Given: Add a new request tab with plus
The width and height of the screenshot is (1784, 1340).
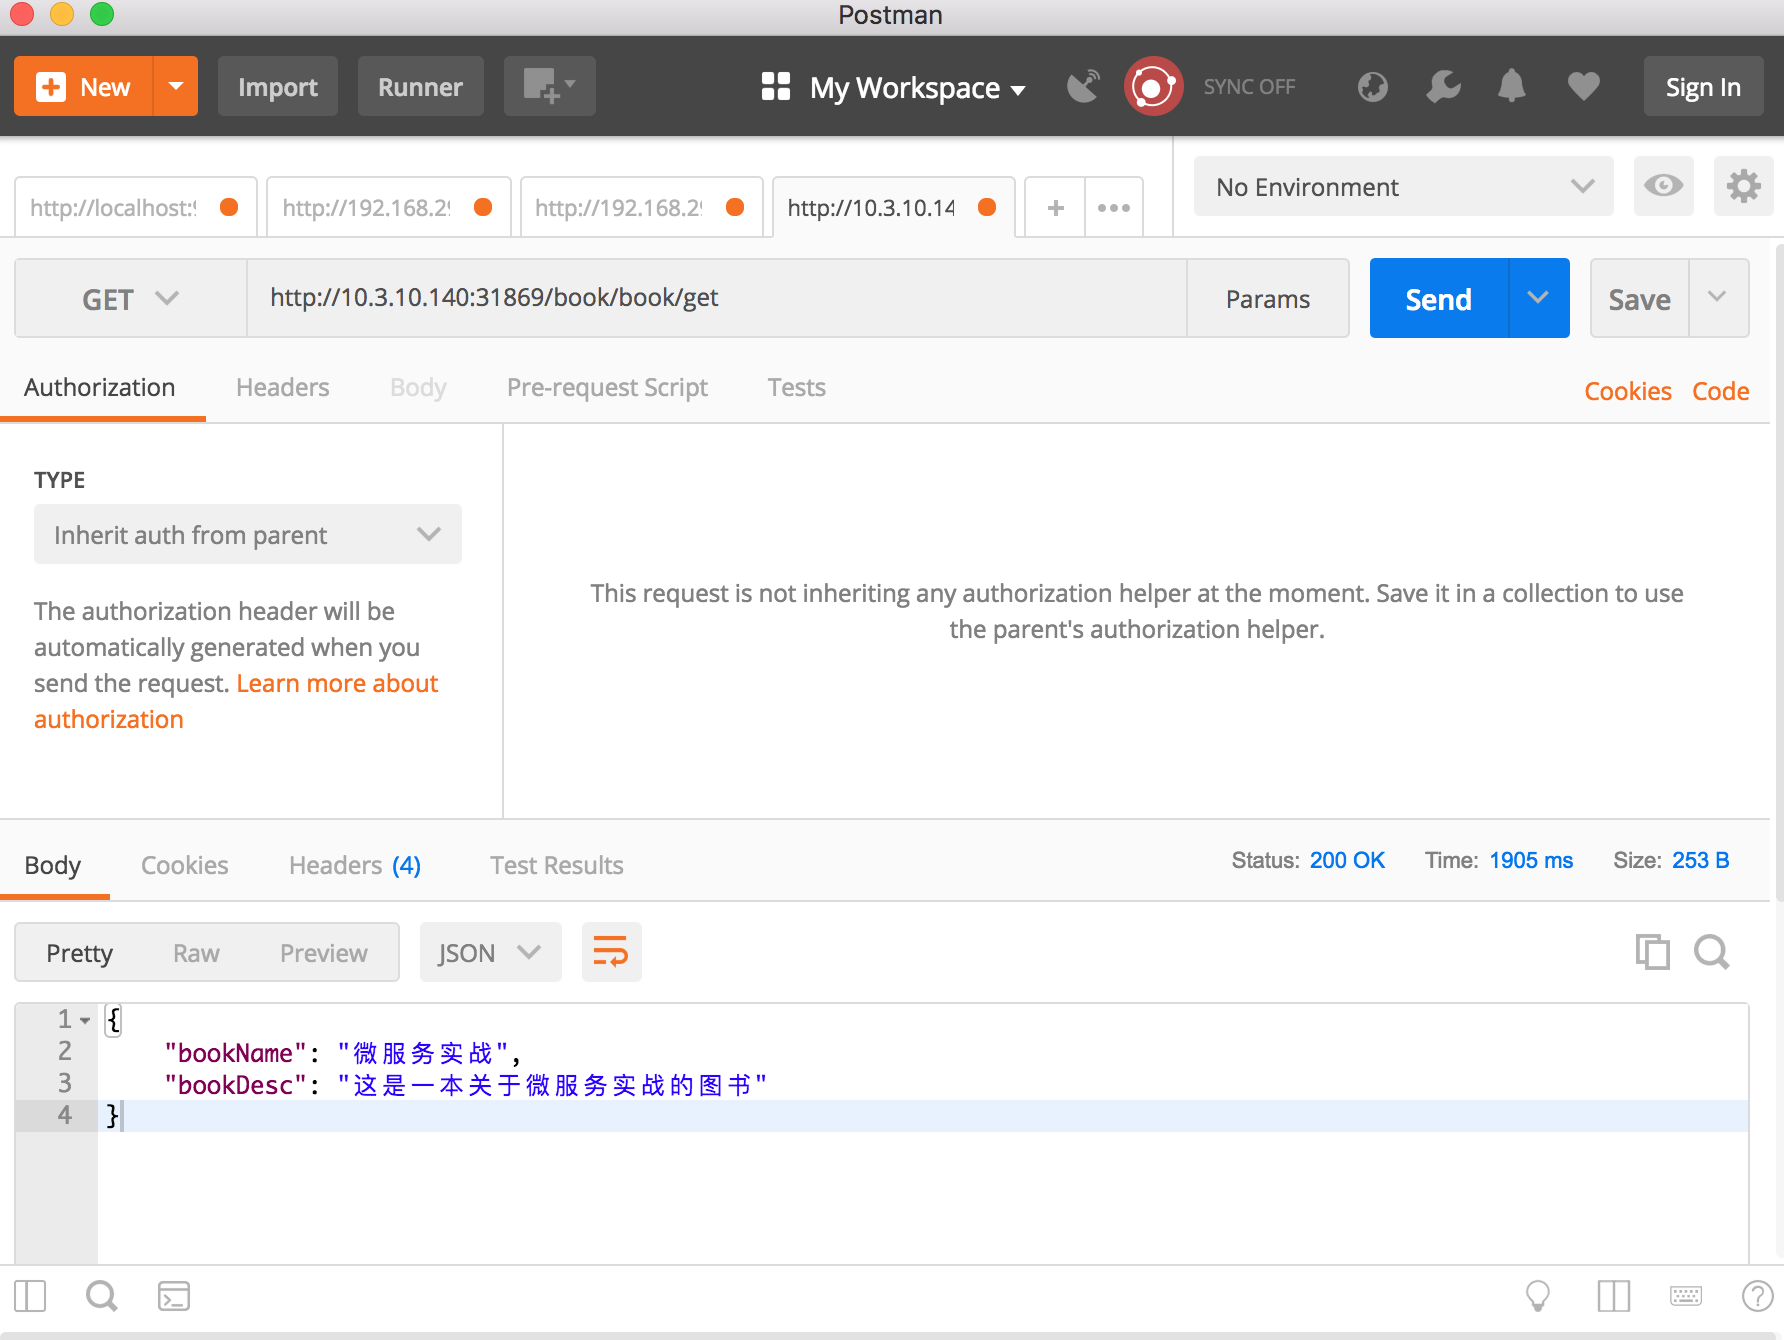Looking at the screenshot, I should [x=1055, y=207].
